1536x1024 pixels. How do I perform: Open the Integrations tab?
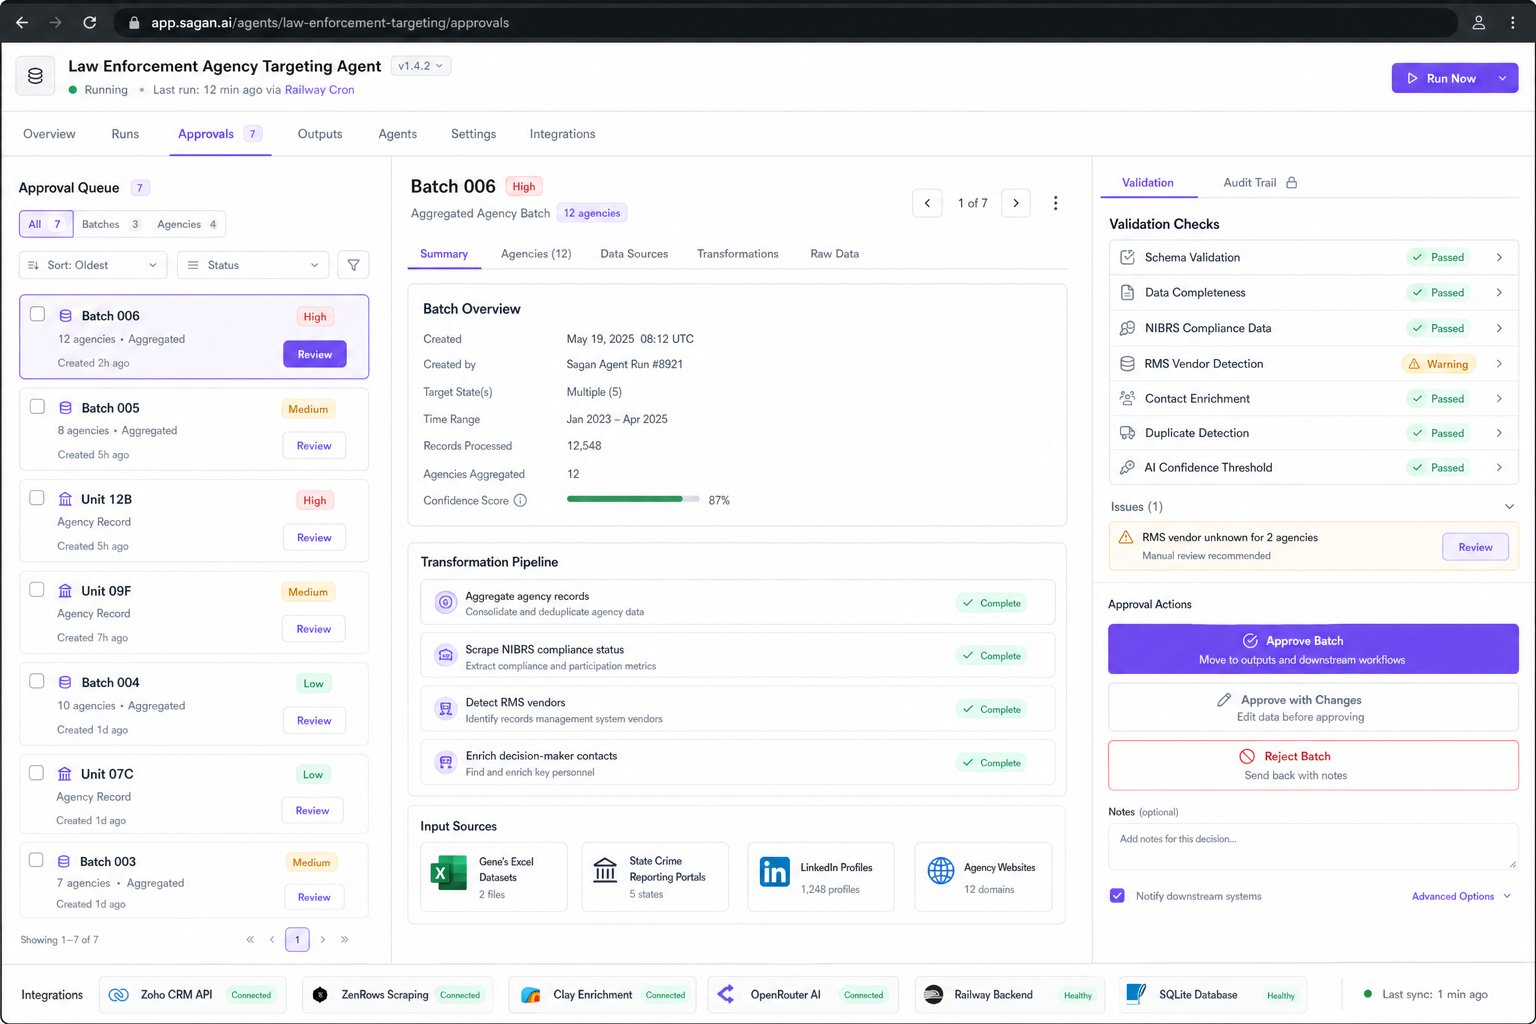point(562,134)
